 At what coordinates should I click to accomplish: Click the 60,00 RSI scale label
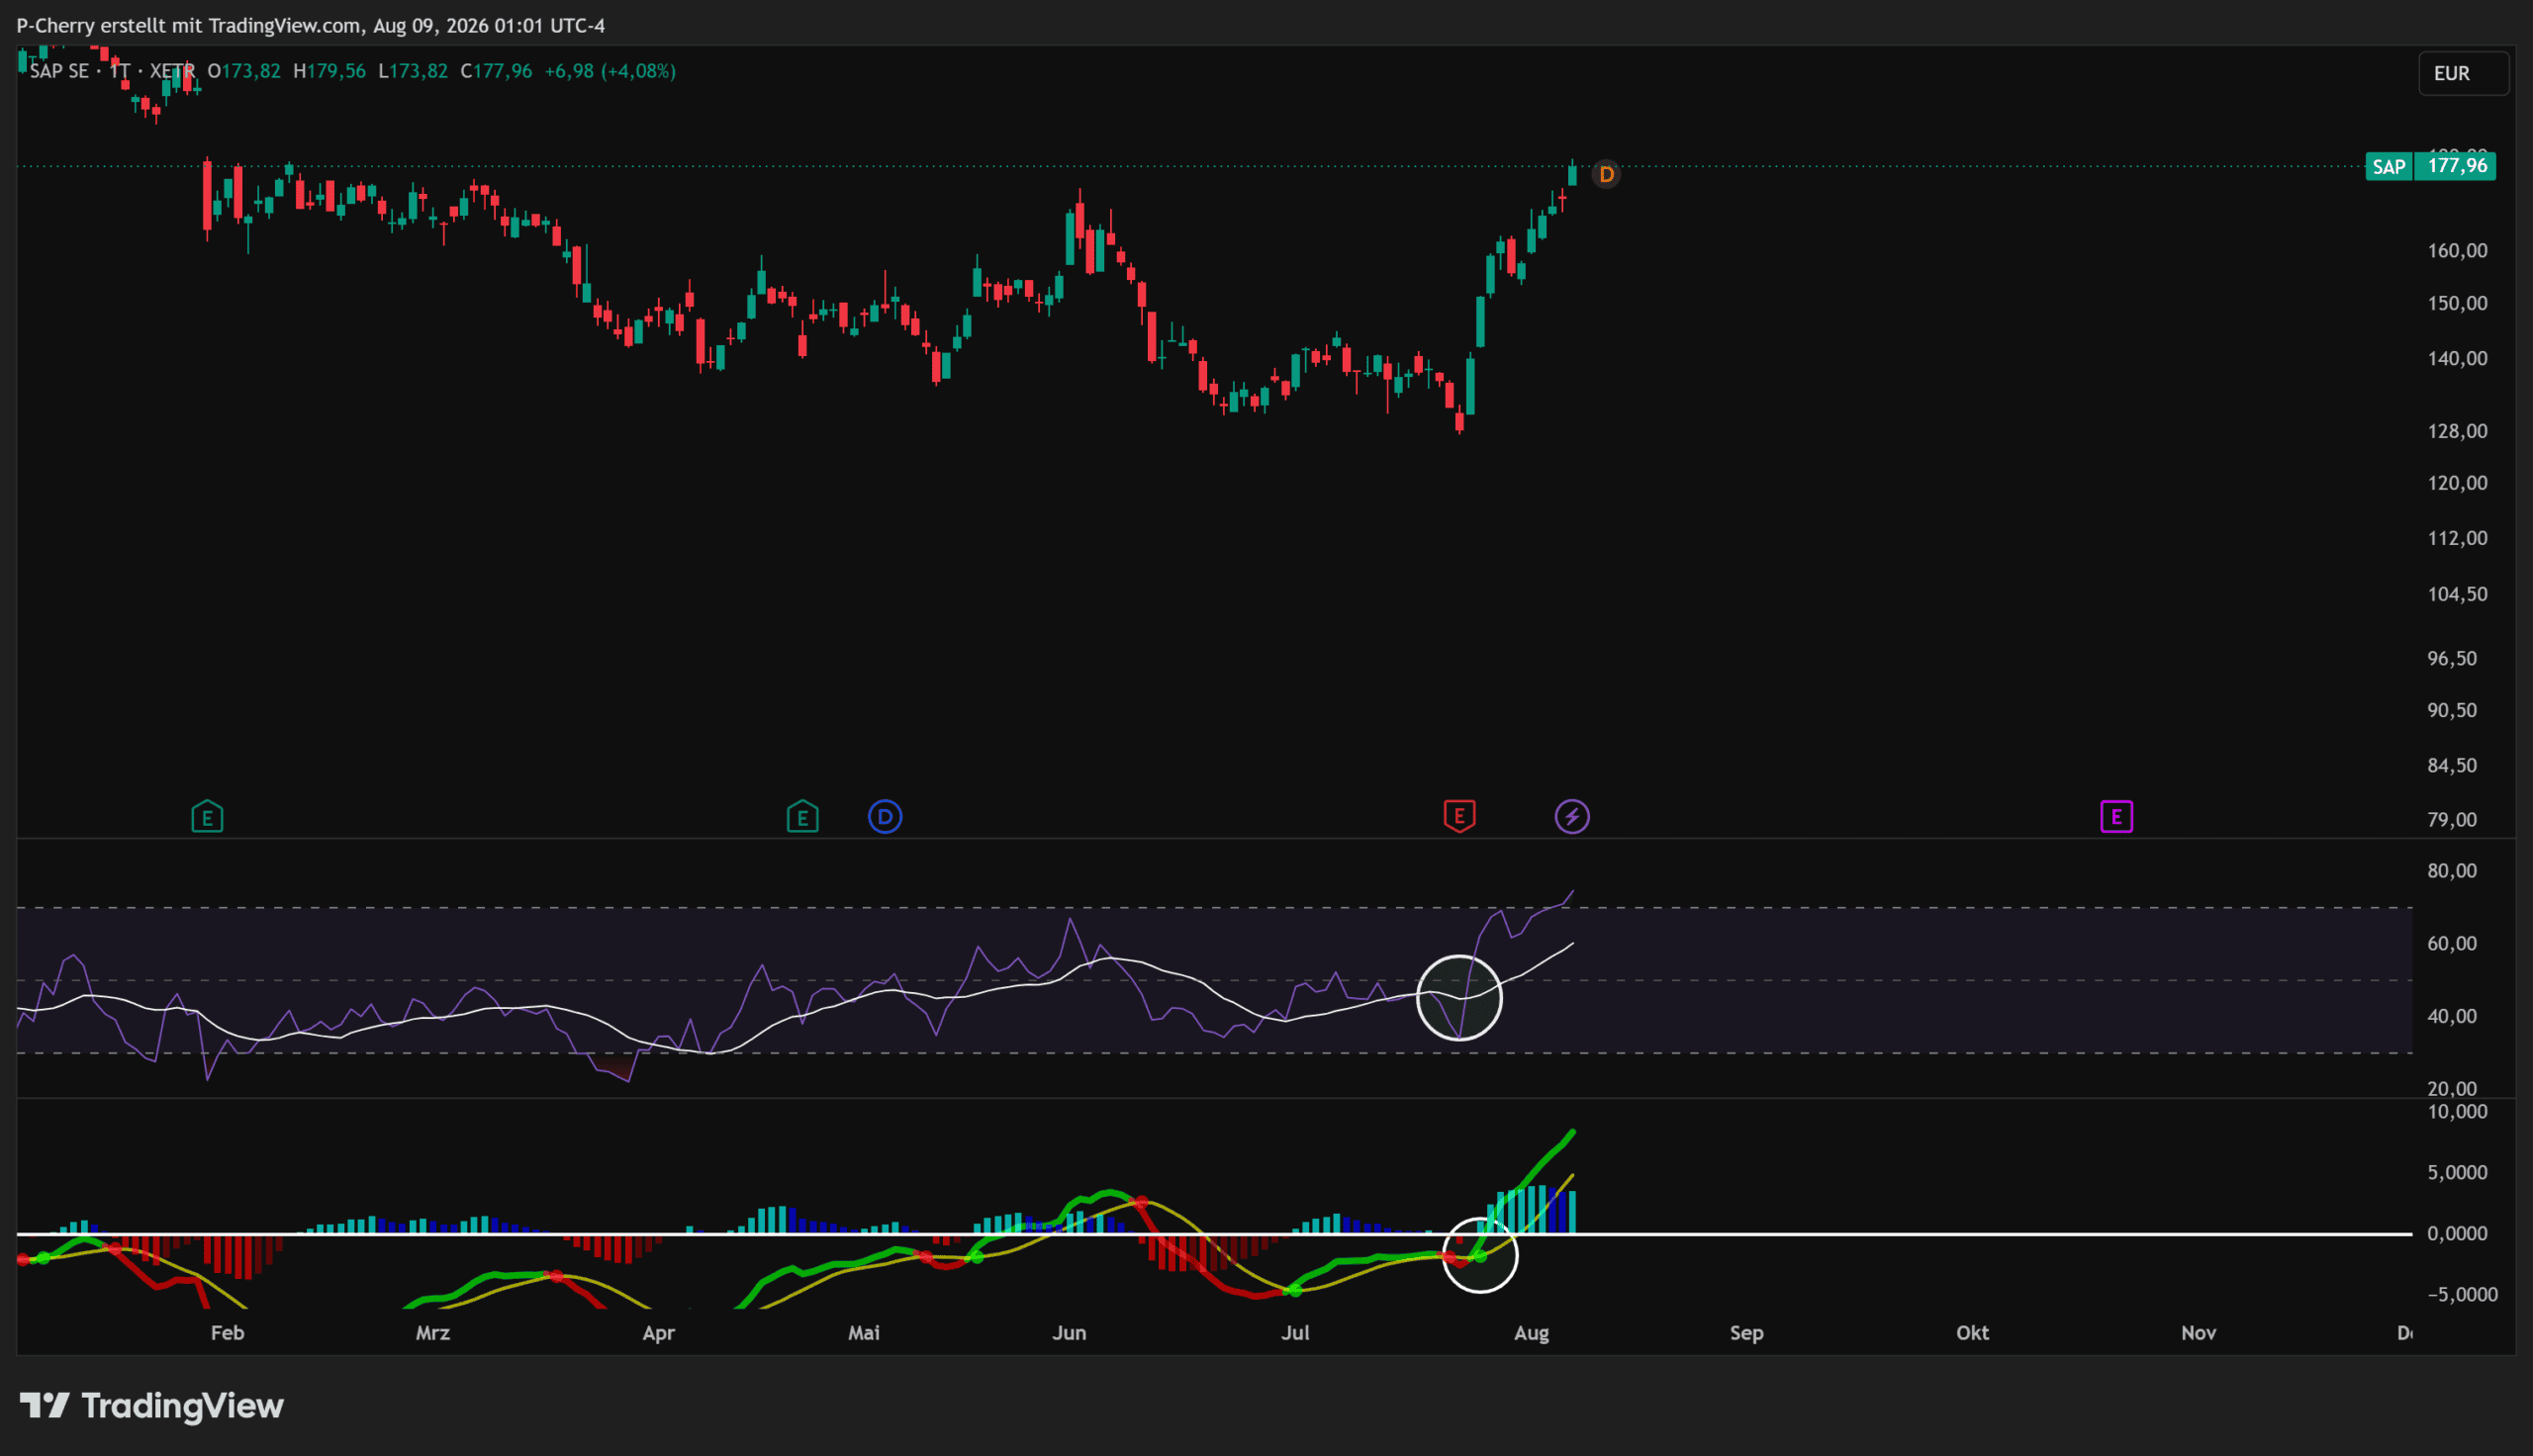pyautogui.click(x=2452, y=944)
